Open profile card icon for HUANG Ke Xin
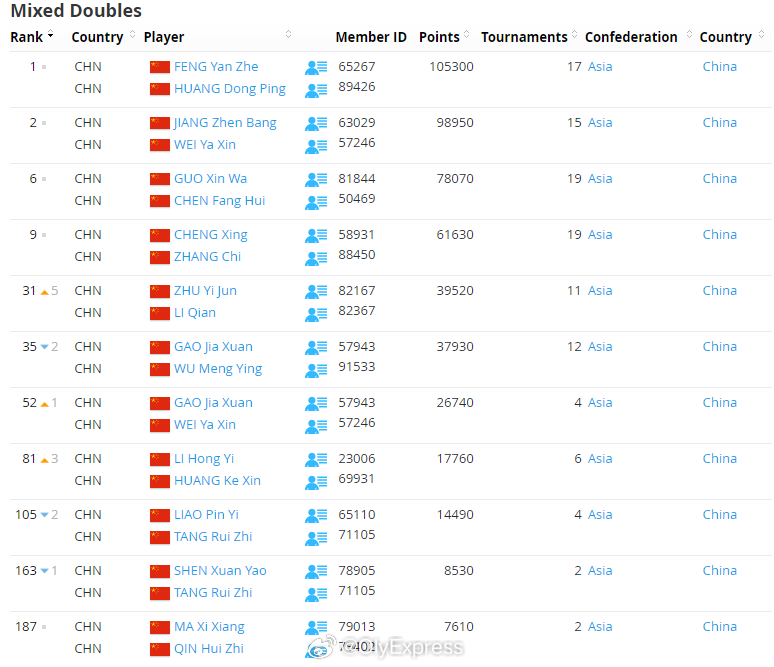 [x=316, y=482]
